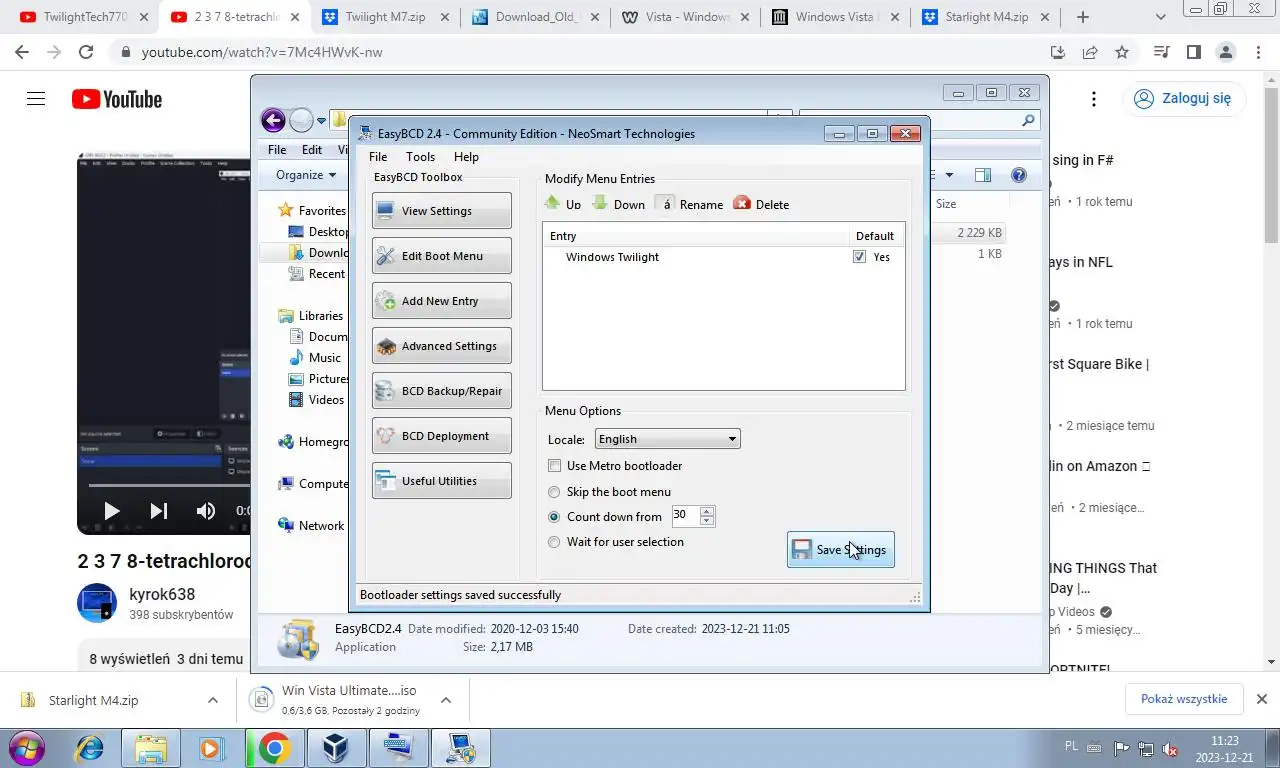Click Explorer help question mark icon
Image resolution: width=1280 pixels, height=768 pixels.
pos(1019,175)
